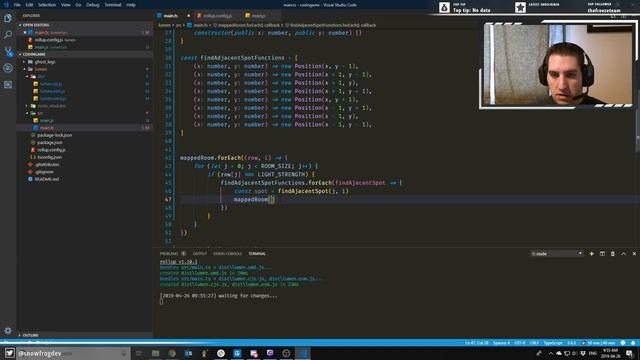Open the Explorer view in activity bar
The image size is (640, 360).
[x=8, y=18]
